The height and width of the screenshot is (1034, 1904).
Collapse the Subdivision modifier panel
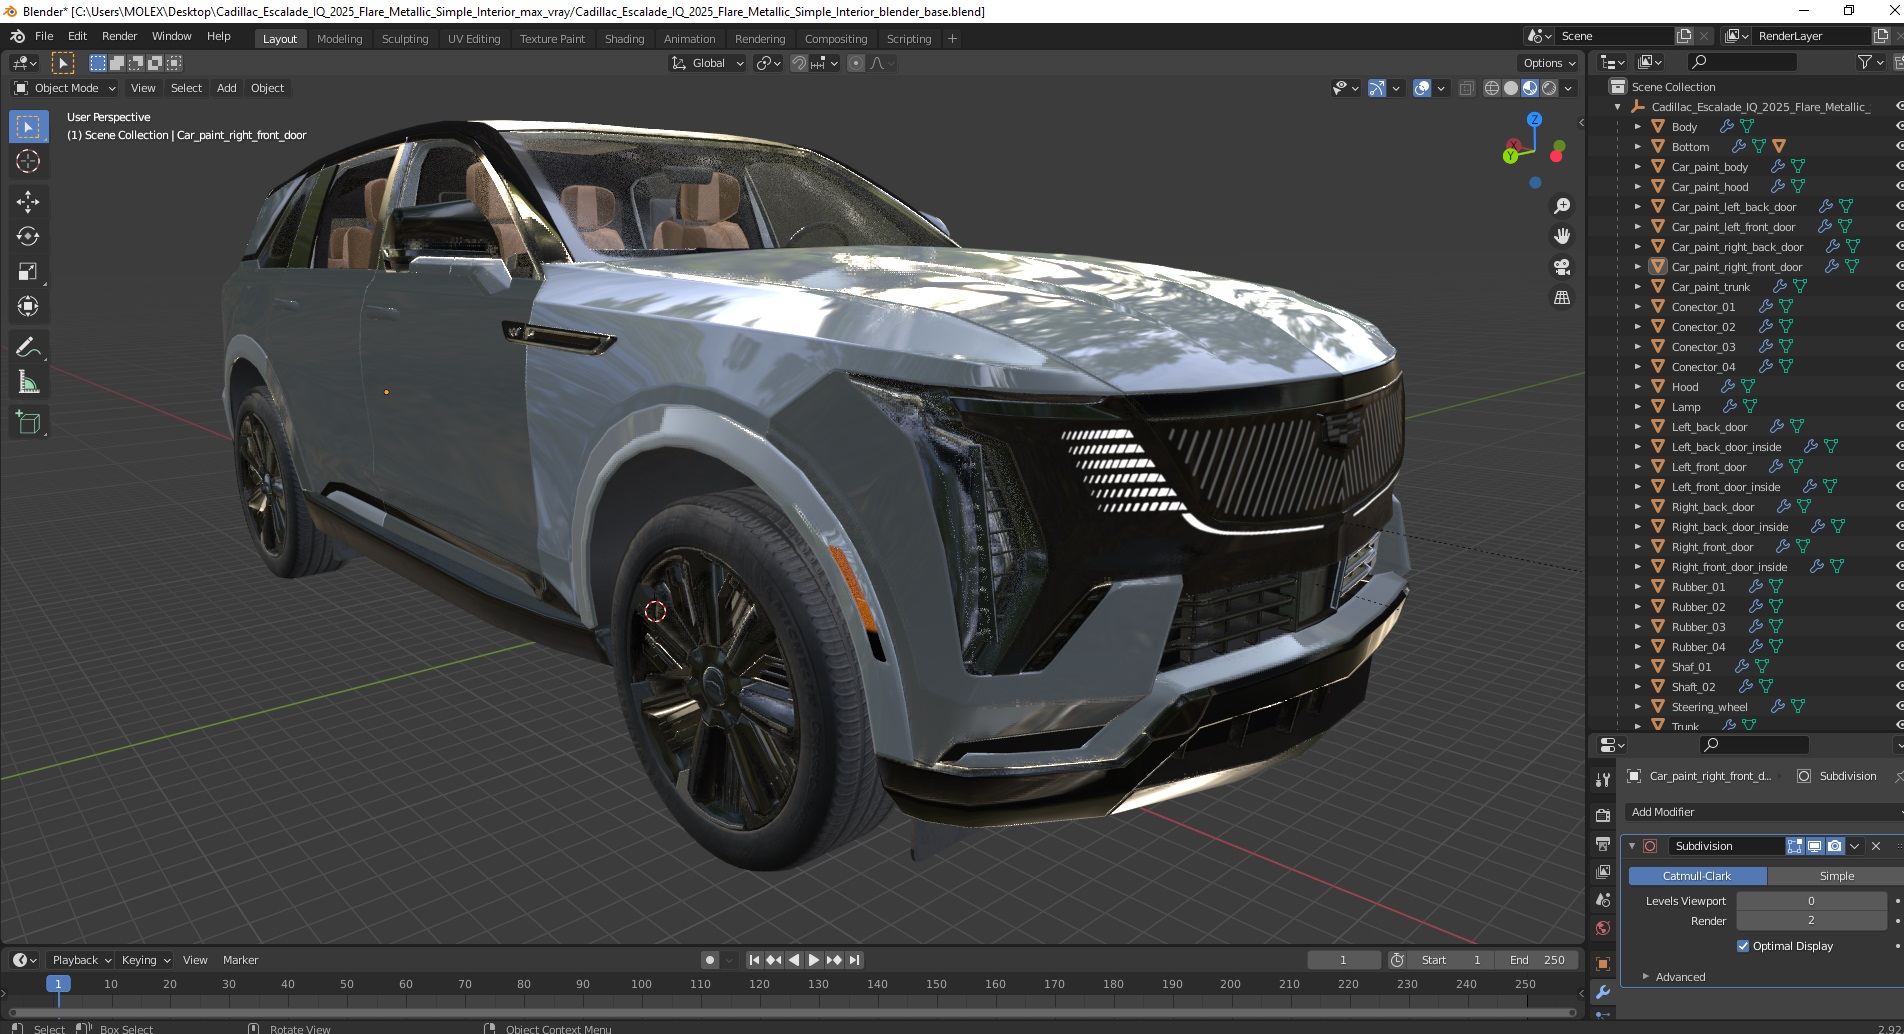click(1632, 846)
